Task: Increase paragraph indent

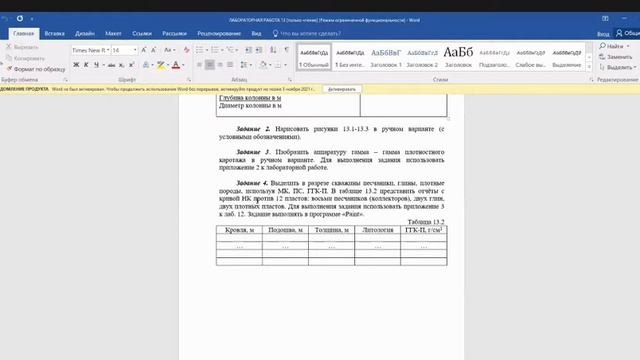Action: coord(259,50)
